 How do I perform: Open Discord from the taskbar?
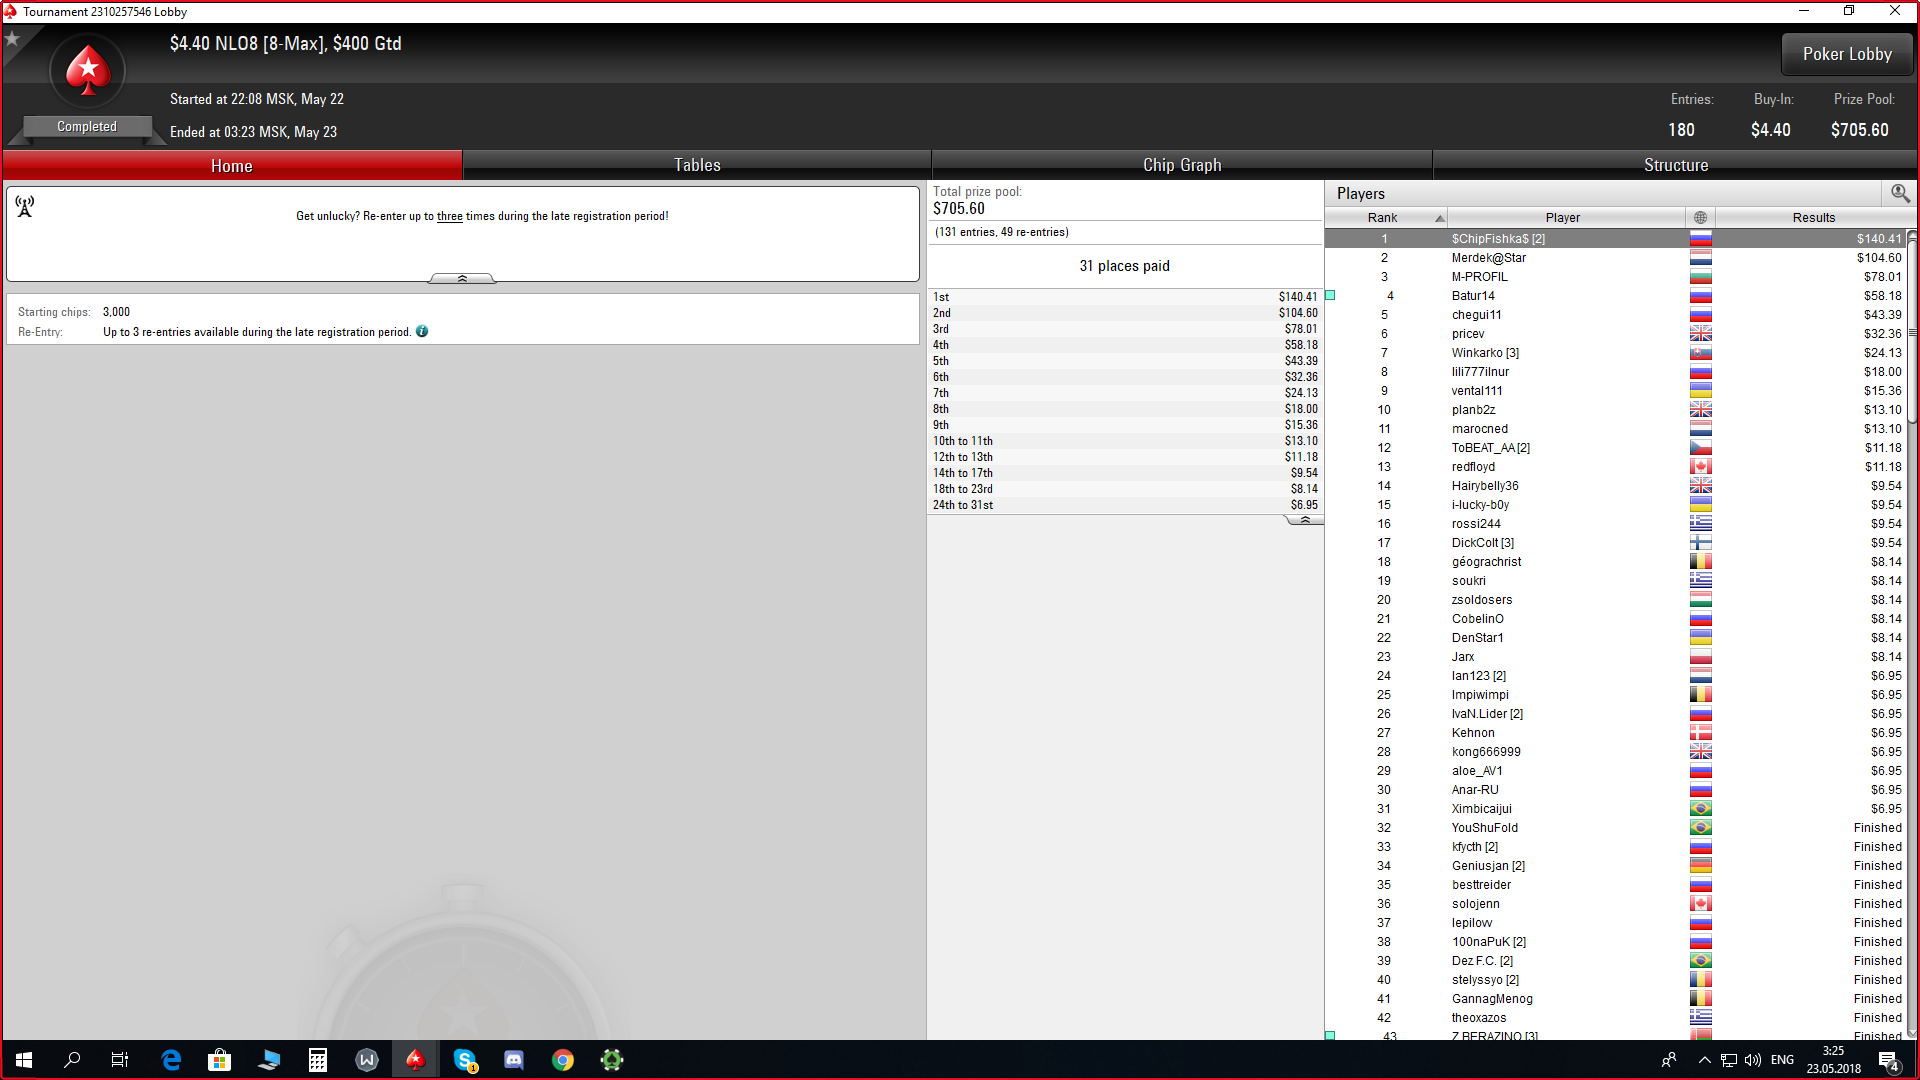click(514, 1060)
